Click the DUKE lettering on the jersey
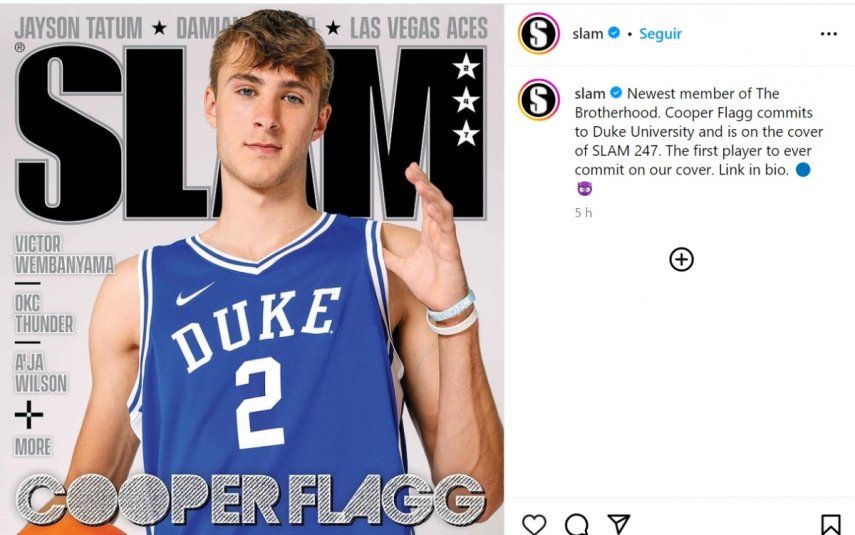 255,326
